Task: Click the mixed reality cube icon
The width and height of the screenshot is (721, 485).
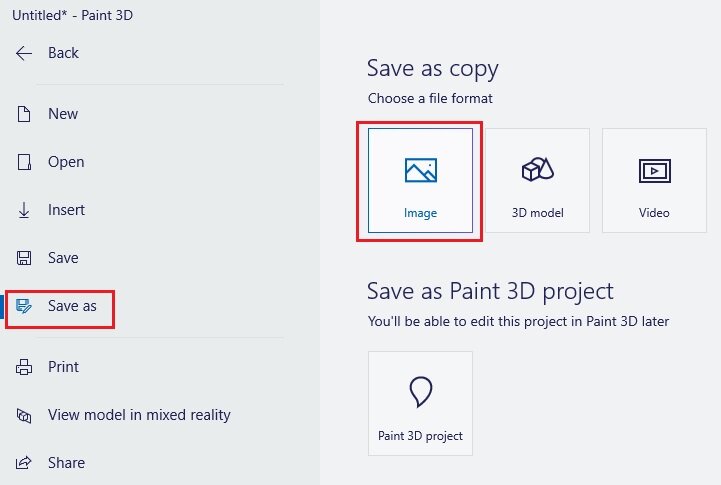Action: pyautogui.click(x=24, y=416)
